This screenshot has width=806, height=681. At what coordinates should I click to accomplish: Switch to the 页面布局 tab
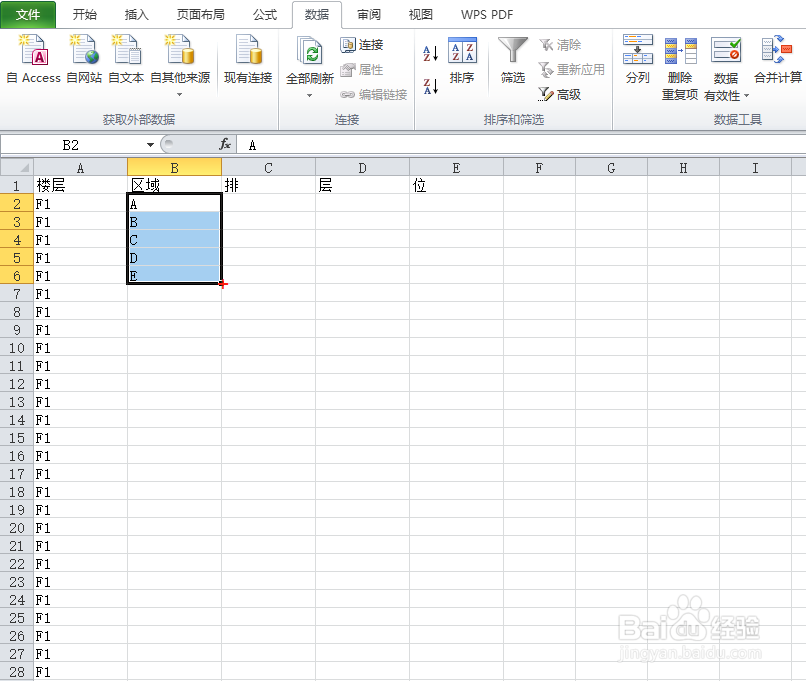tap(201, 14)
